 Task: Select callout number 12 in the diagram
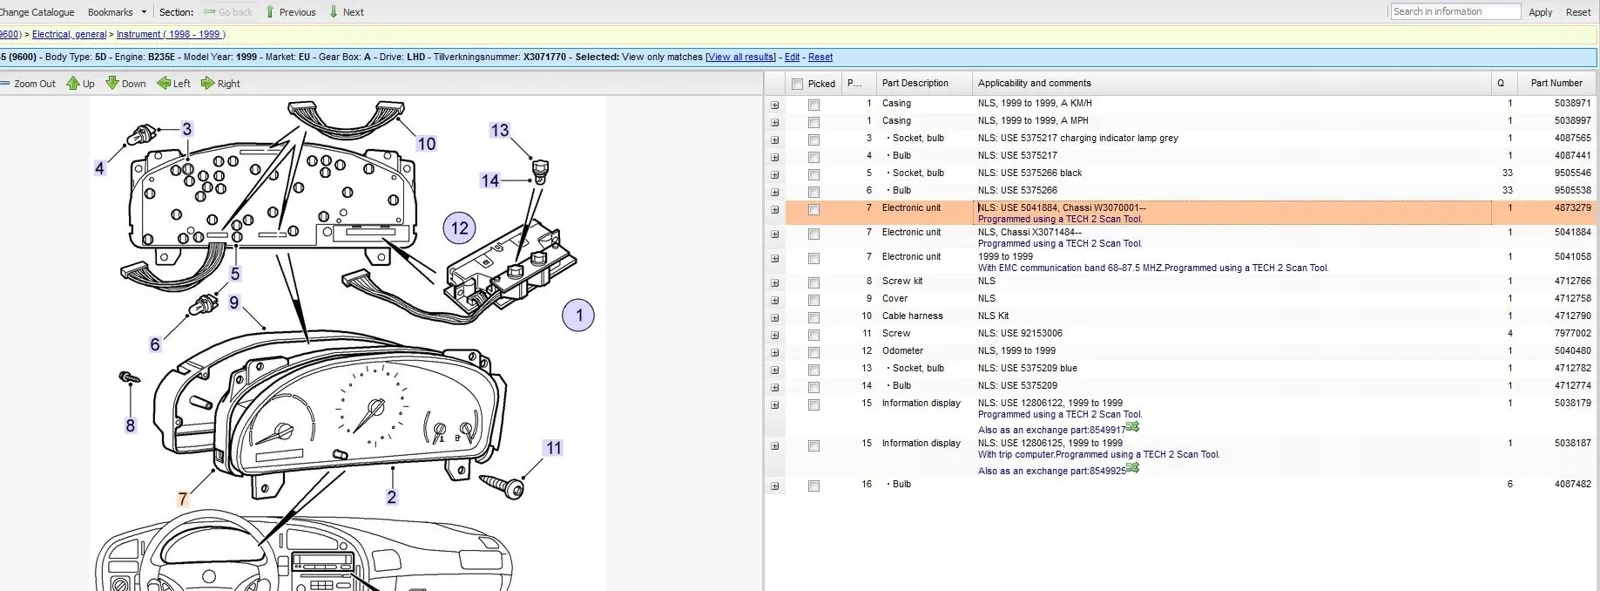tap(459, 228)
